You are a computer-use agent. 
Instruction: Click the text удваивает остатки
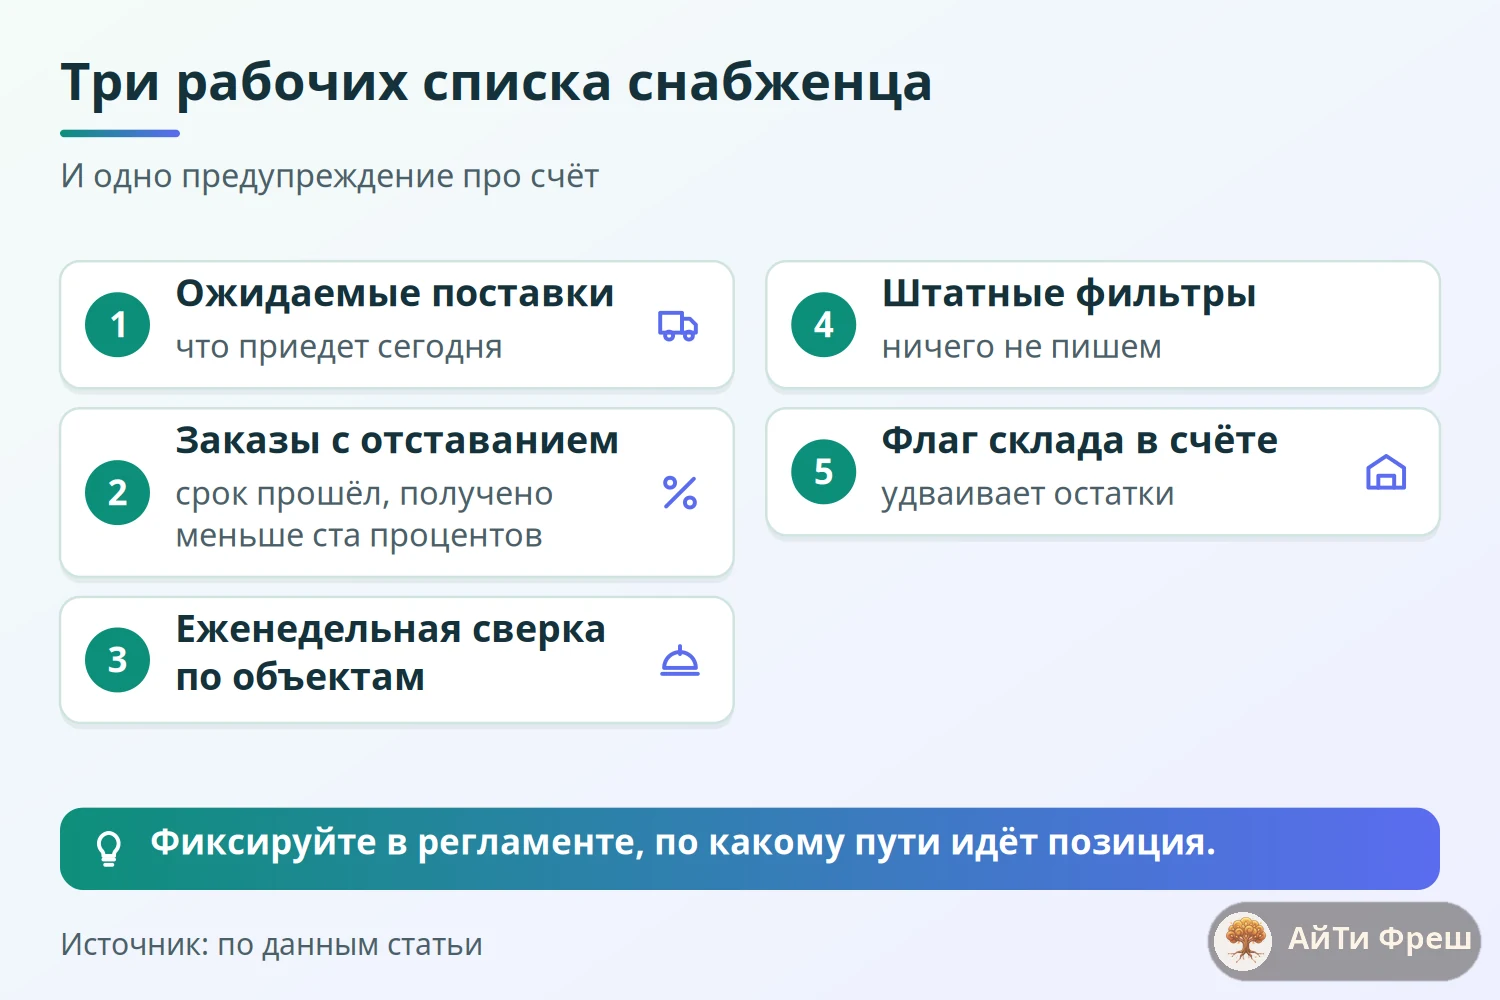(1028, 494)
